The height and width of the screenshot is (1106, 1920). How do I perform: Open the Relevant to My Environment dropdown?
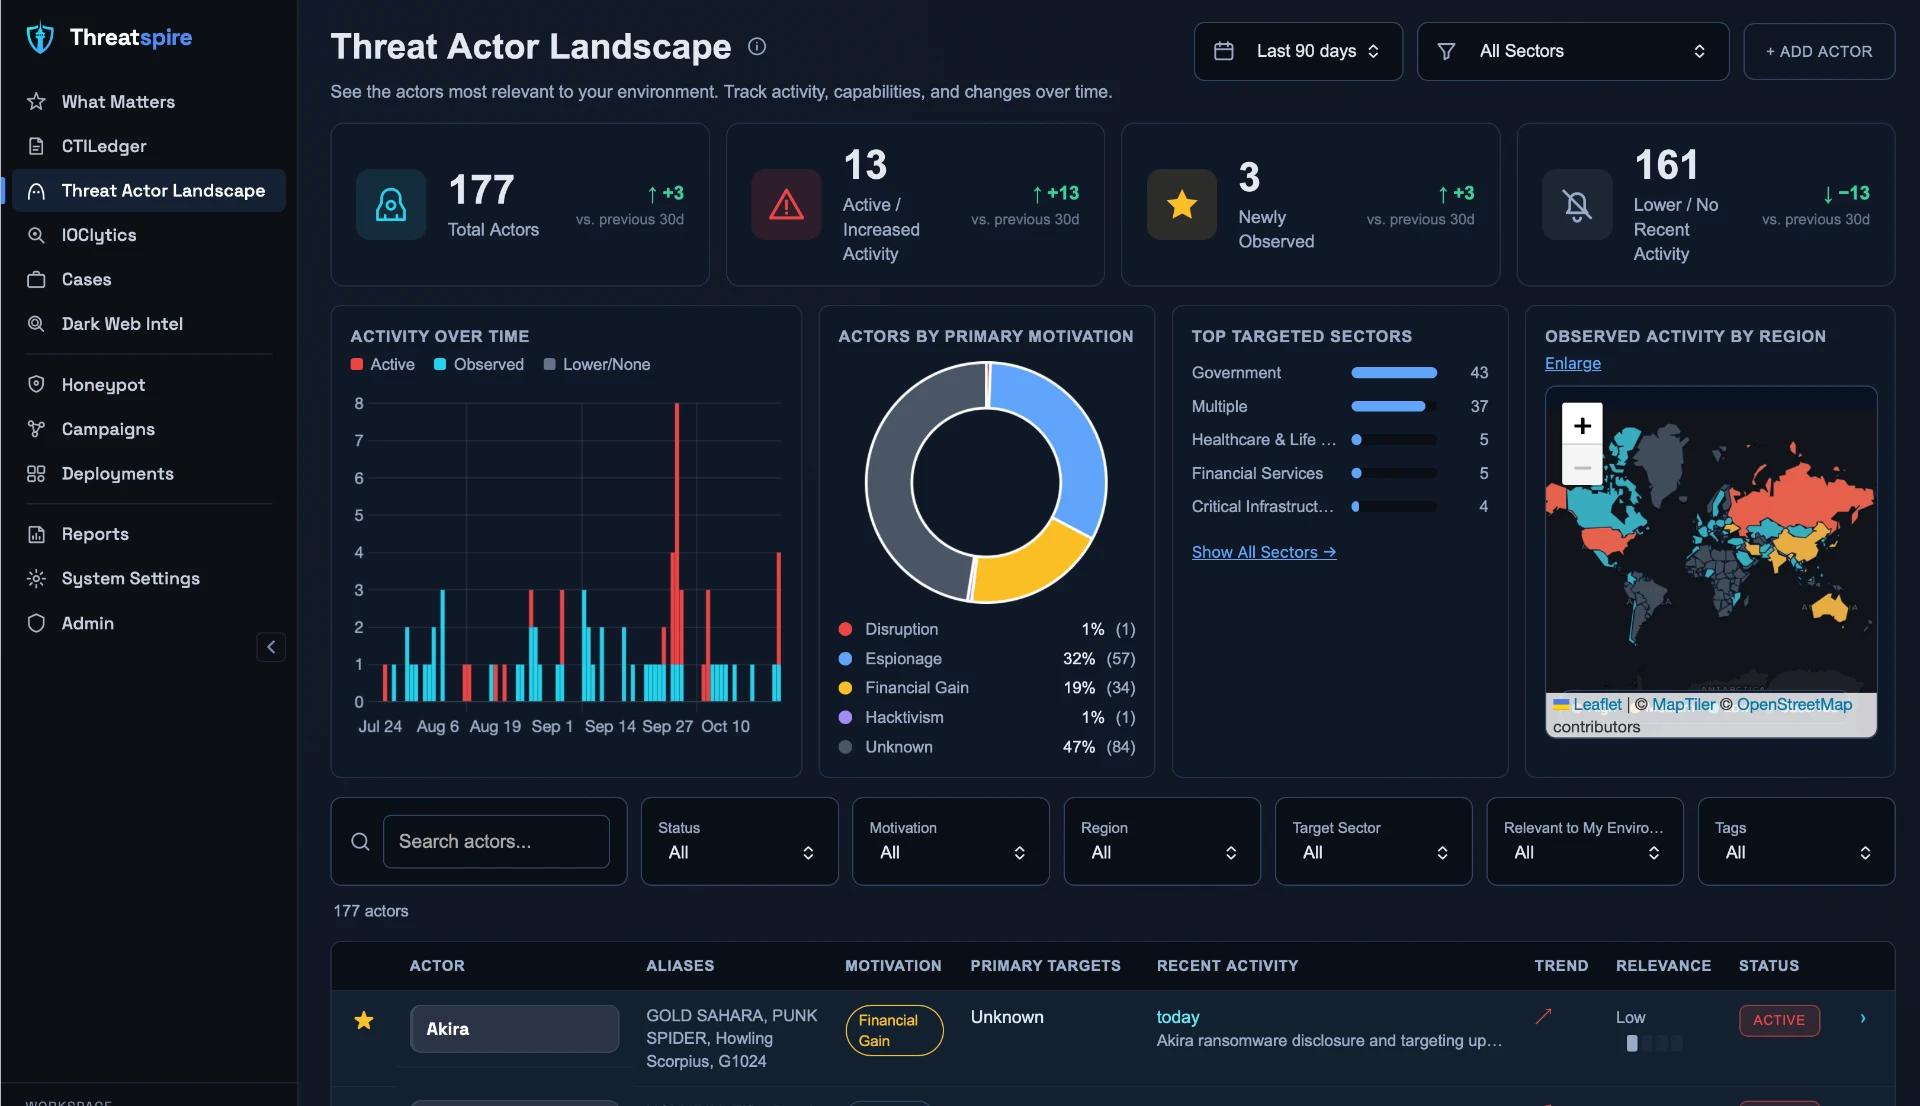1585,841
